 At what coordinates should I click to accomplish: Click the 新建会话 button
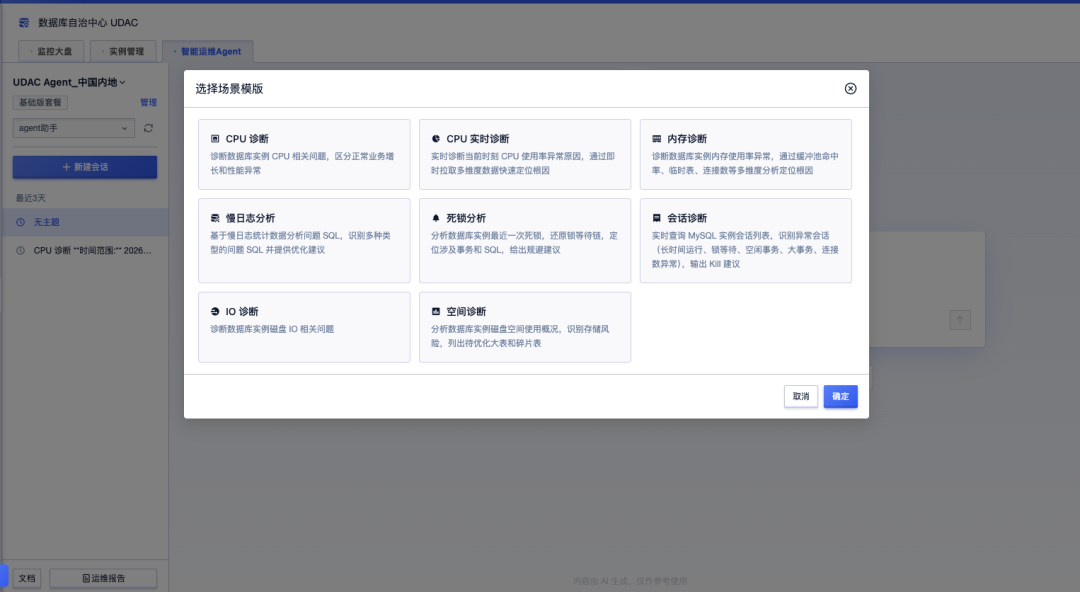tap(85, 167)
